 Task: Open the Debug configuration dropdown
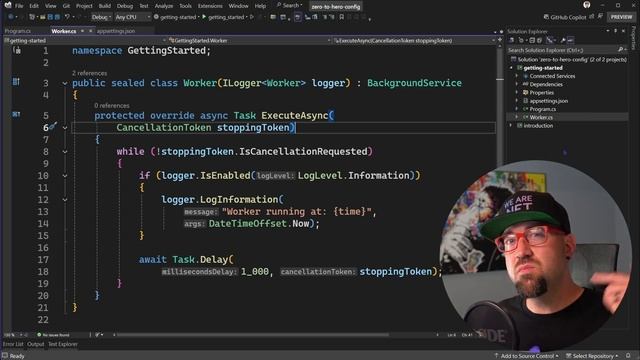point(101,17)
